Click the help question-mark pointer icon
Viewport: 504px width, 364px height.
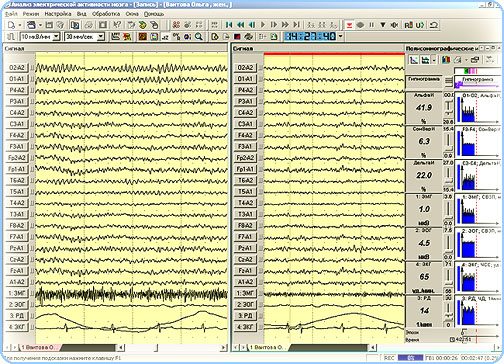click(117, 25)
